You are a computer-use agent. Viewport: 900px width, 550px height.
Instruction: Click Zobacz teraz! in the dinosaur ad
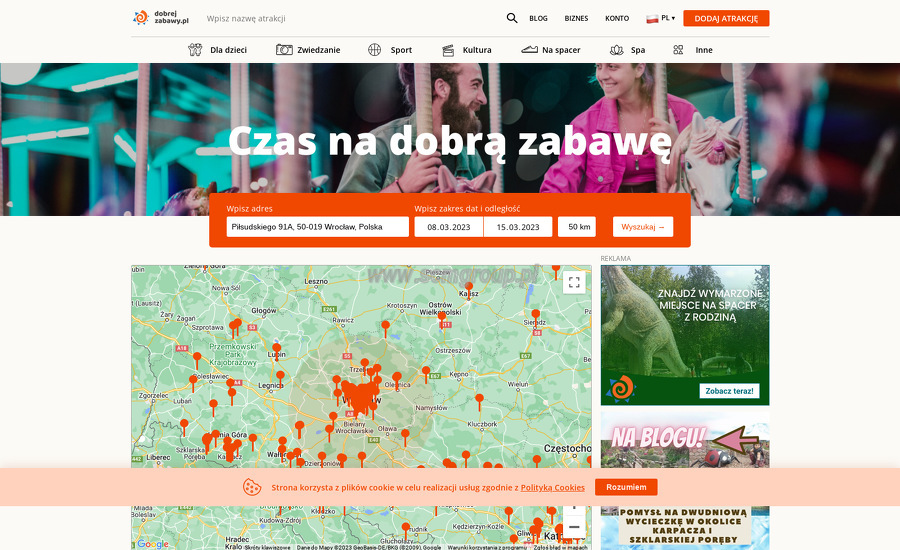click(729, 391)
